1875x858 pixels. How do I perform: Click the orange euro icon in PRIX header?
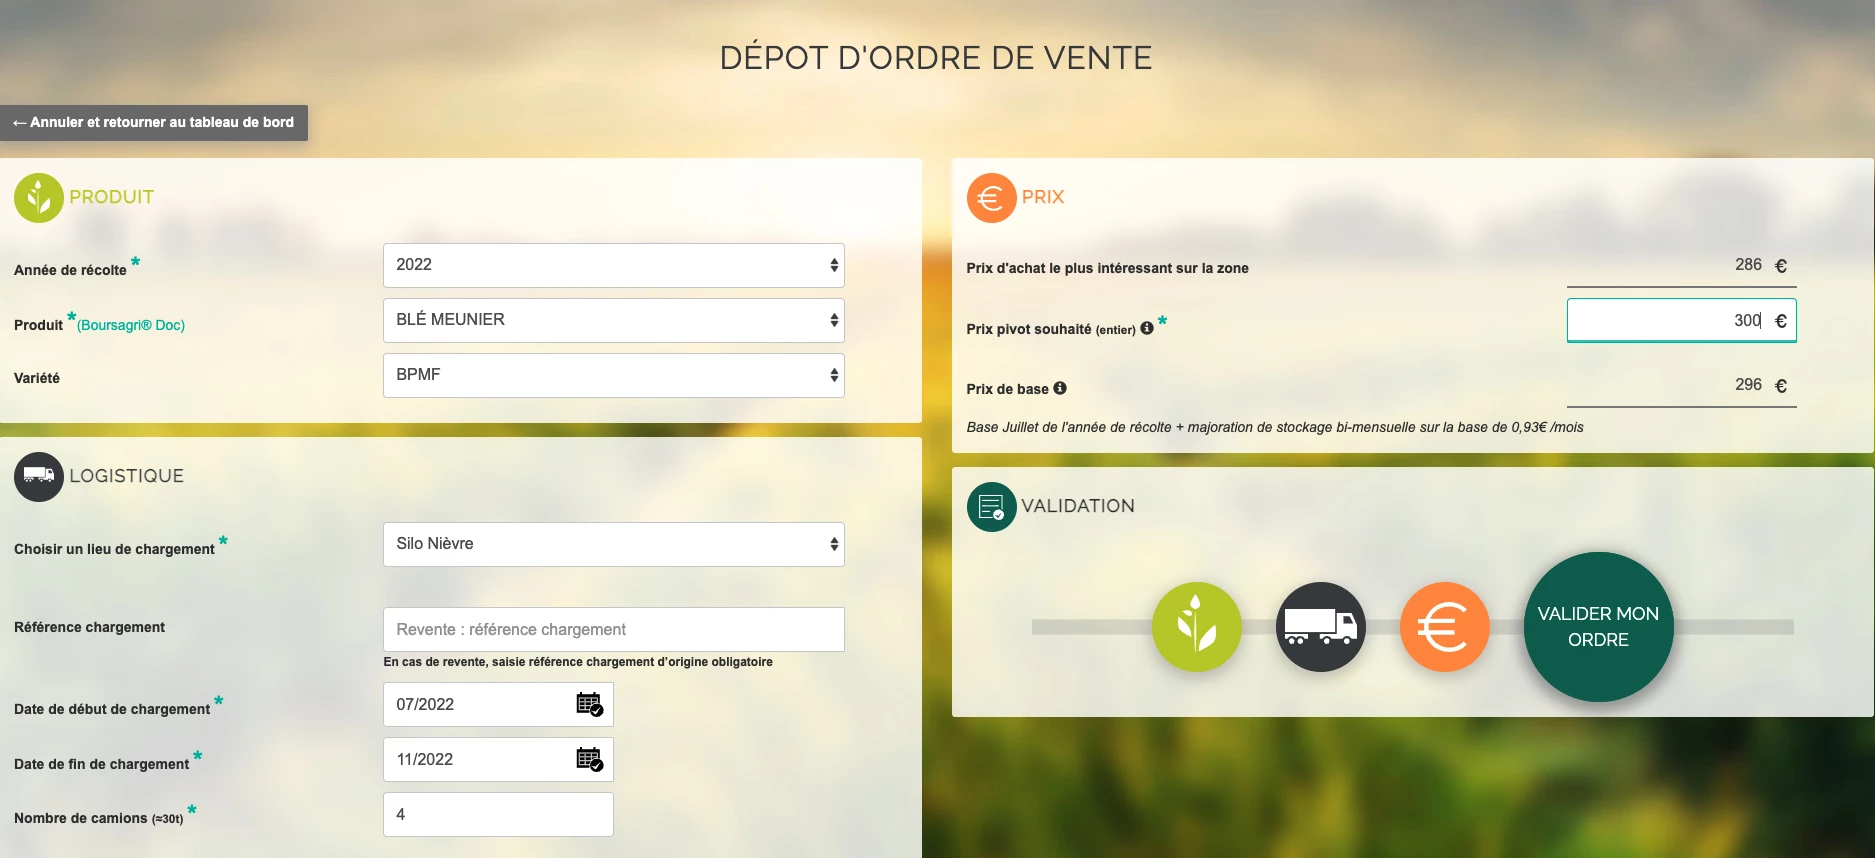(x=990, y=198)
